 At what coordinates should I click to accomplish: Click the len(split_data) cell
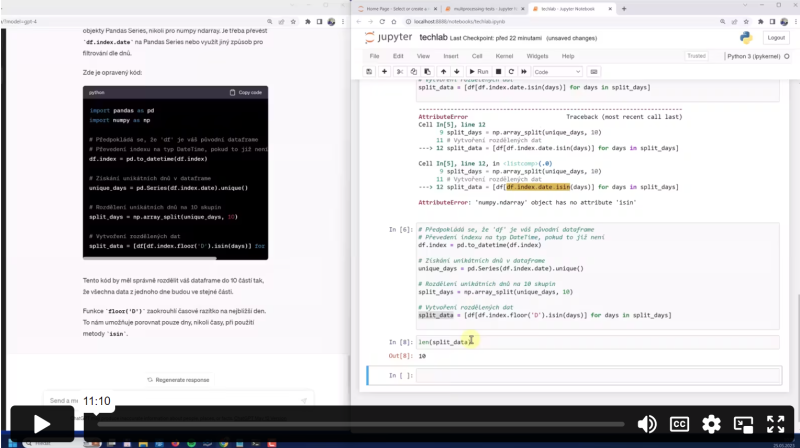[x=597, y=342]
